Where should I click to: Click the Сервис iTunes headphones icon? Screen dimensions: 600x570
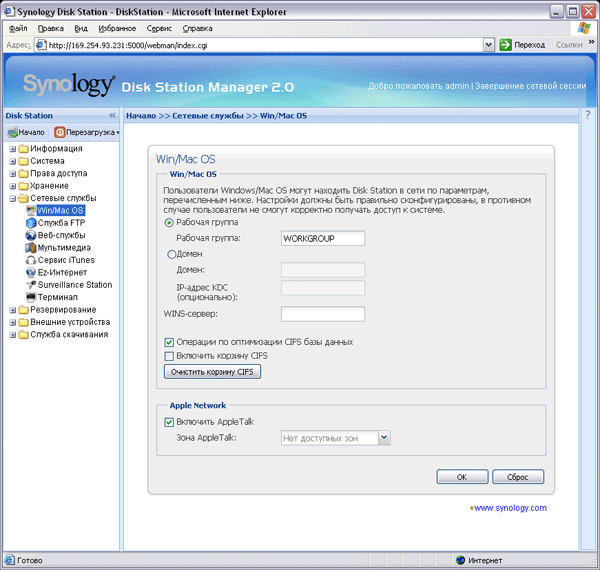click(31, 260)
